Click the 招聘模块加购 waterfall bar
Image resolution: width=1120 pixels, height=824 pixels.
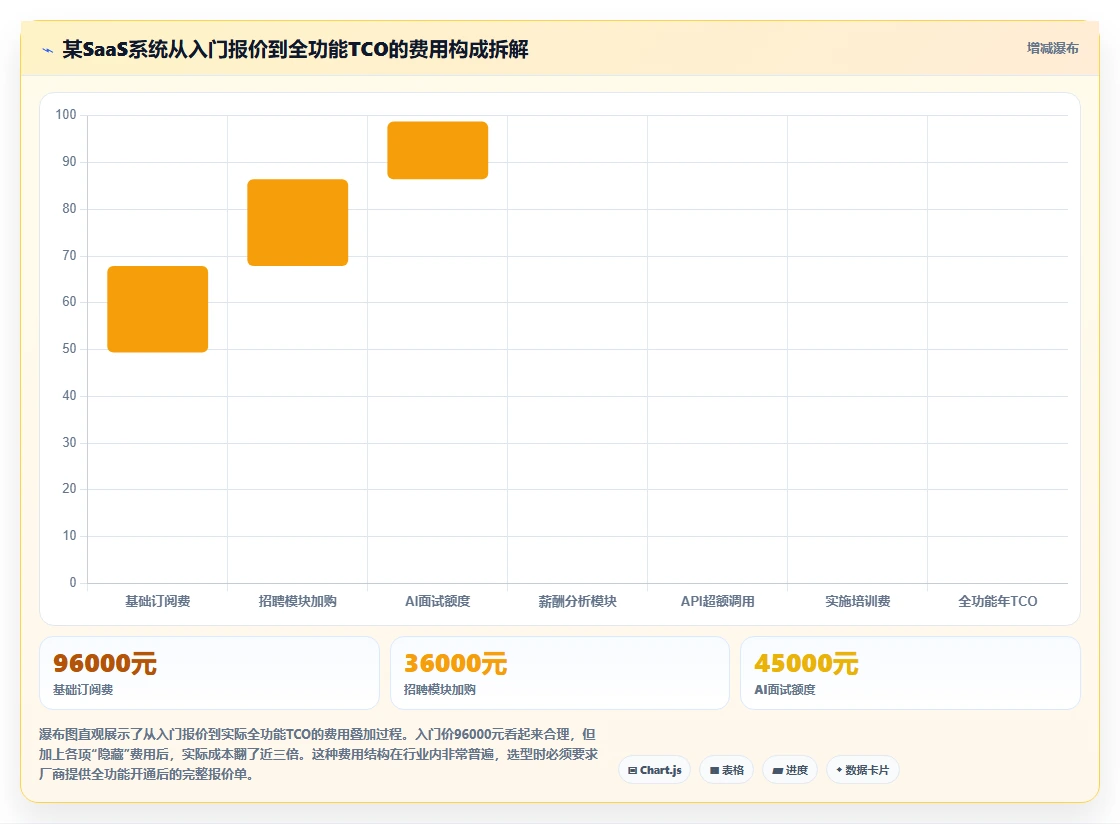(298, 223)
